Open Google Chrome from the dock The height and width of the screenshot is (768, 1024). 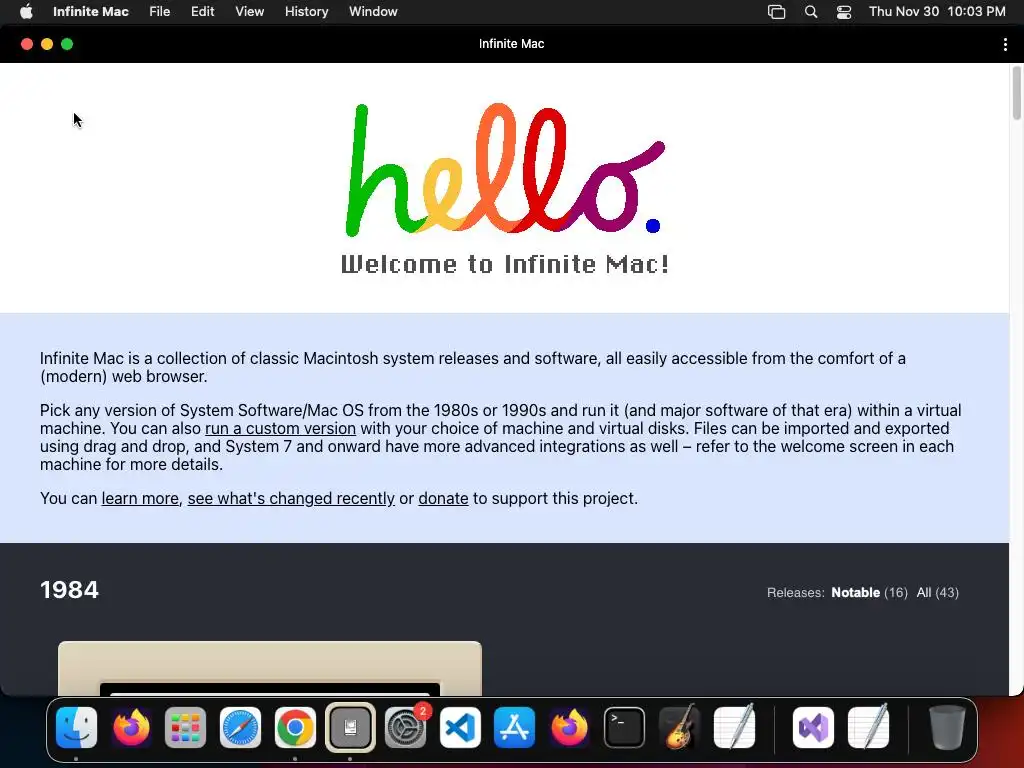coord(295,727)
